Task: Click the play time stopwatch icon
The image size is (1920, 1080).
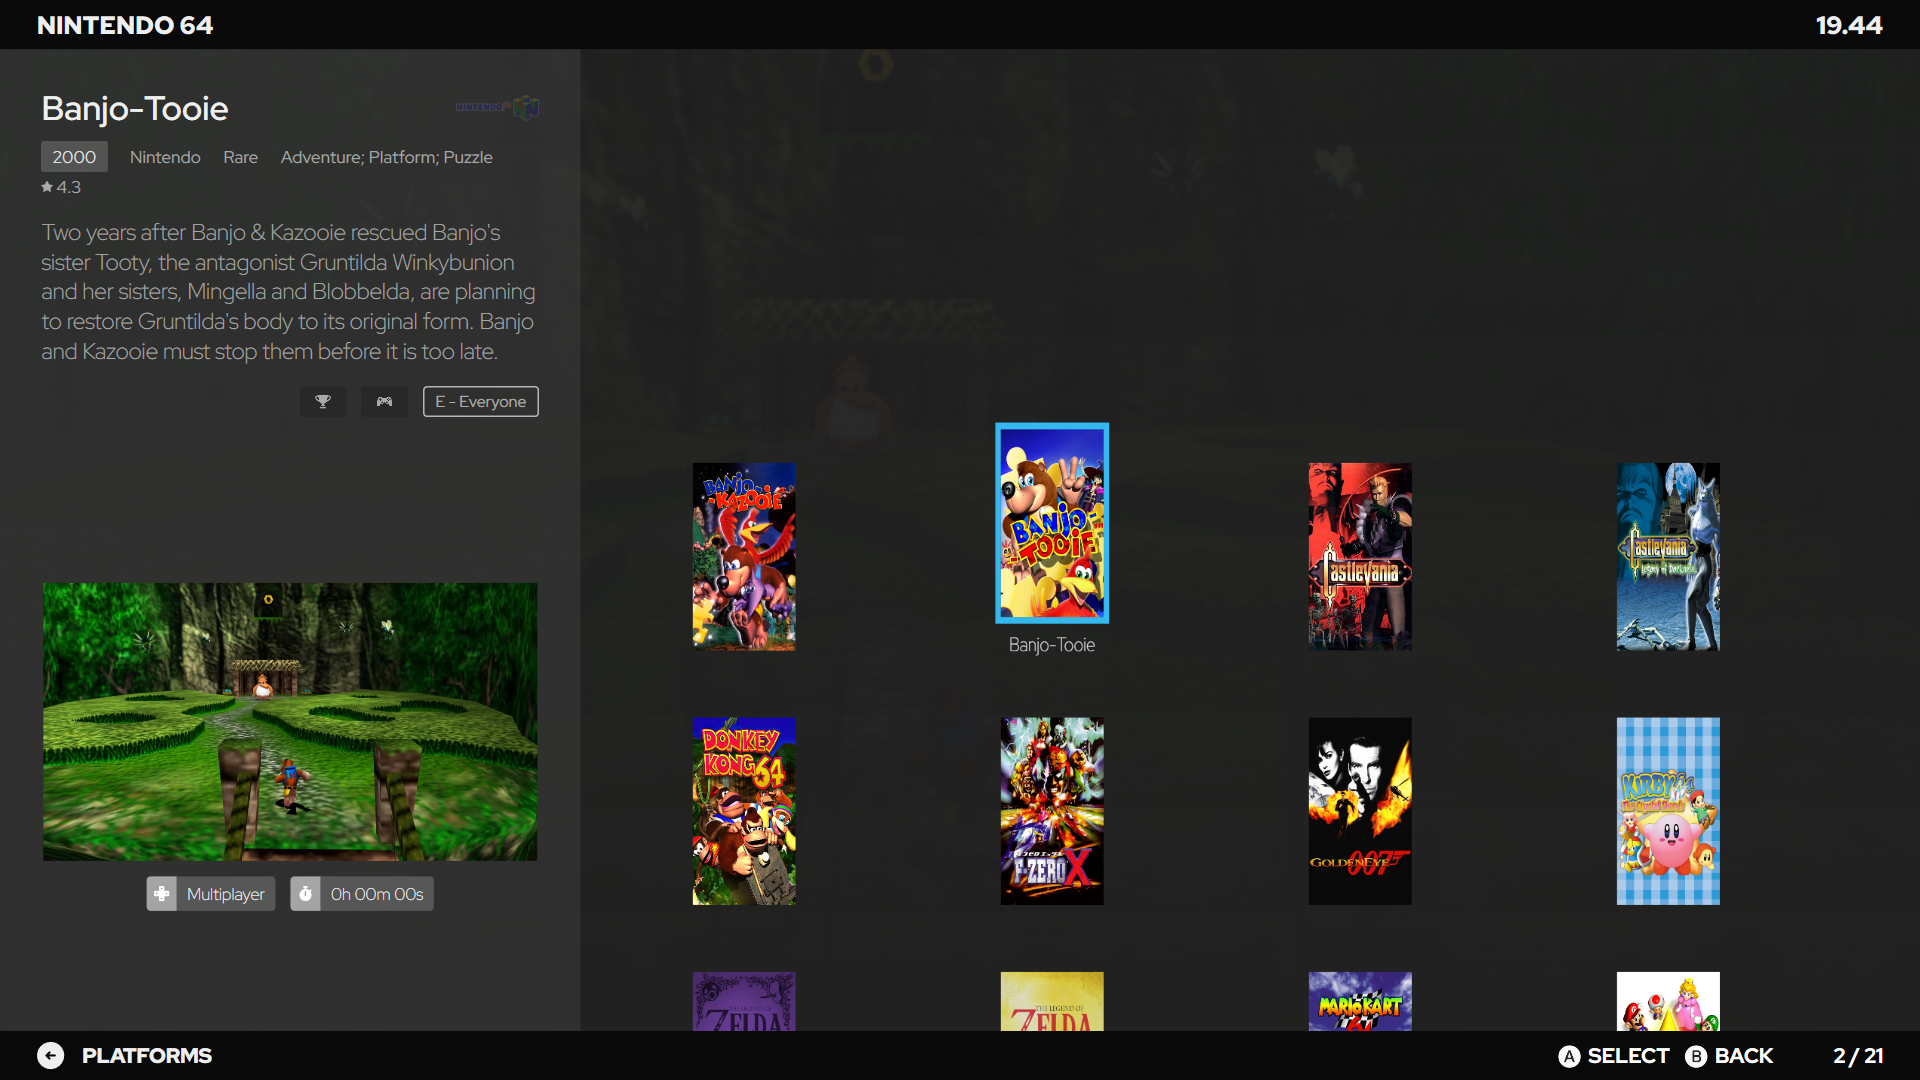Action: click(306, 893)
